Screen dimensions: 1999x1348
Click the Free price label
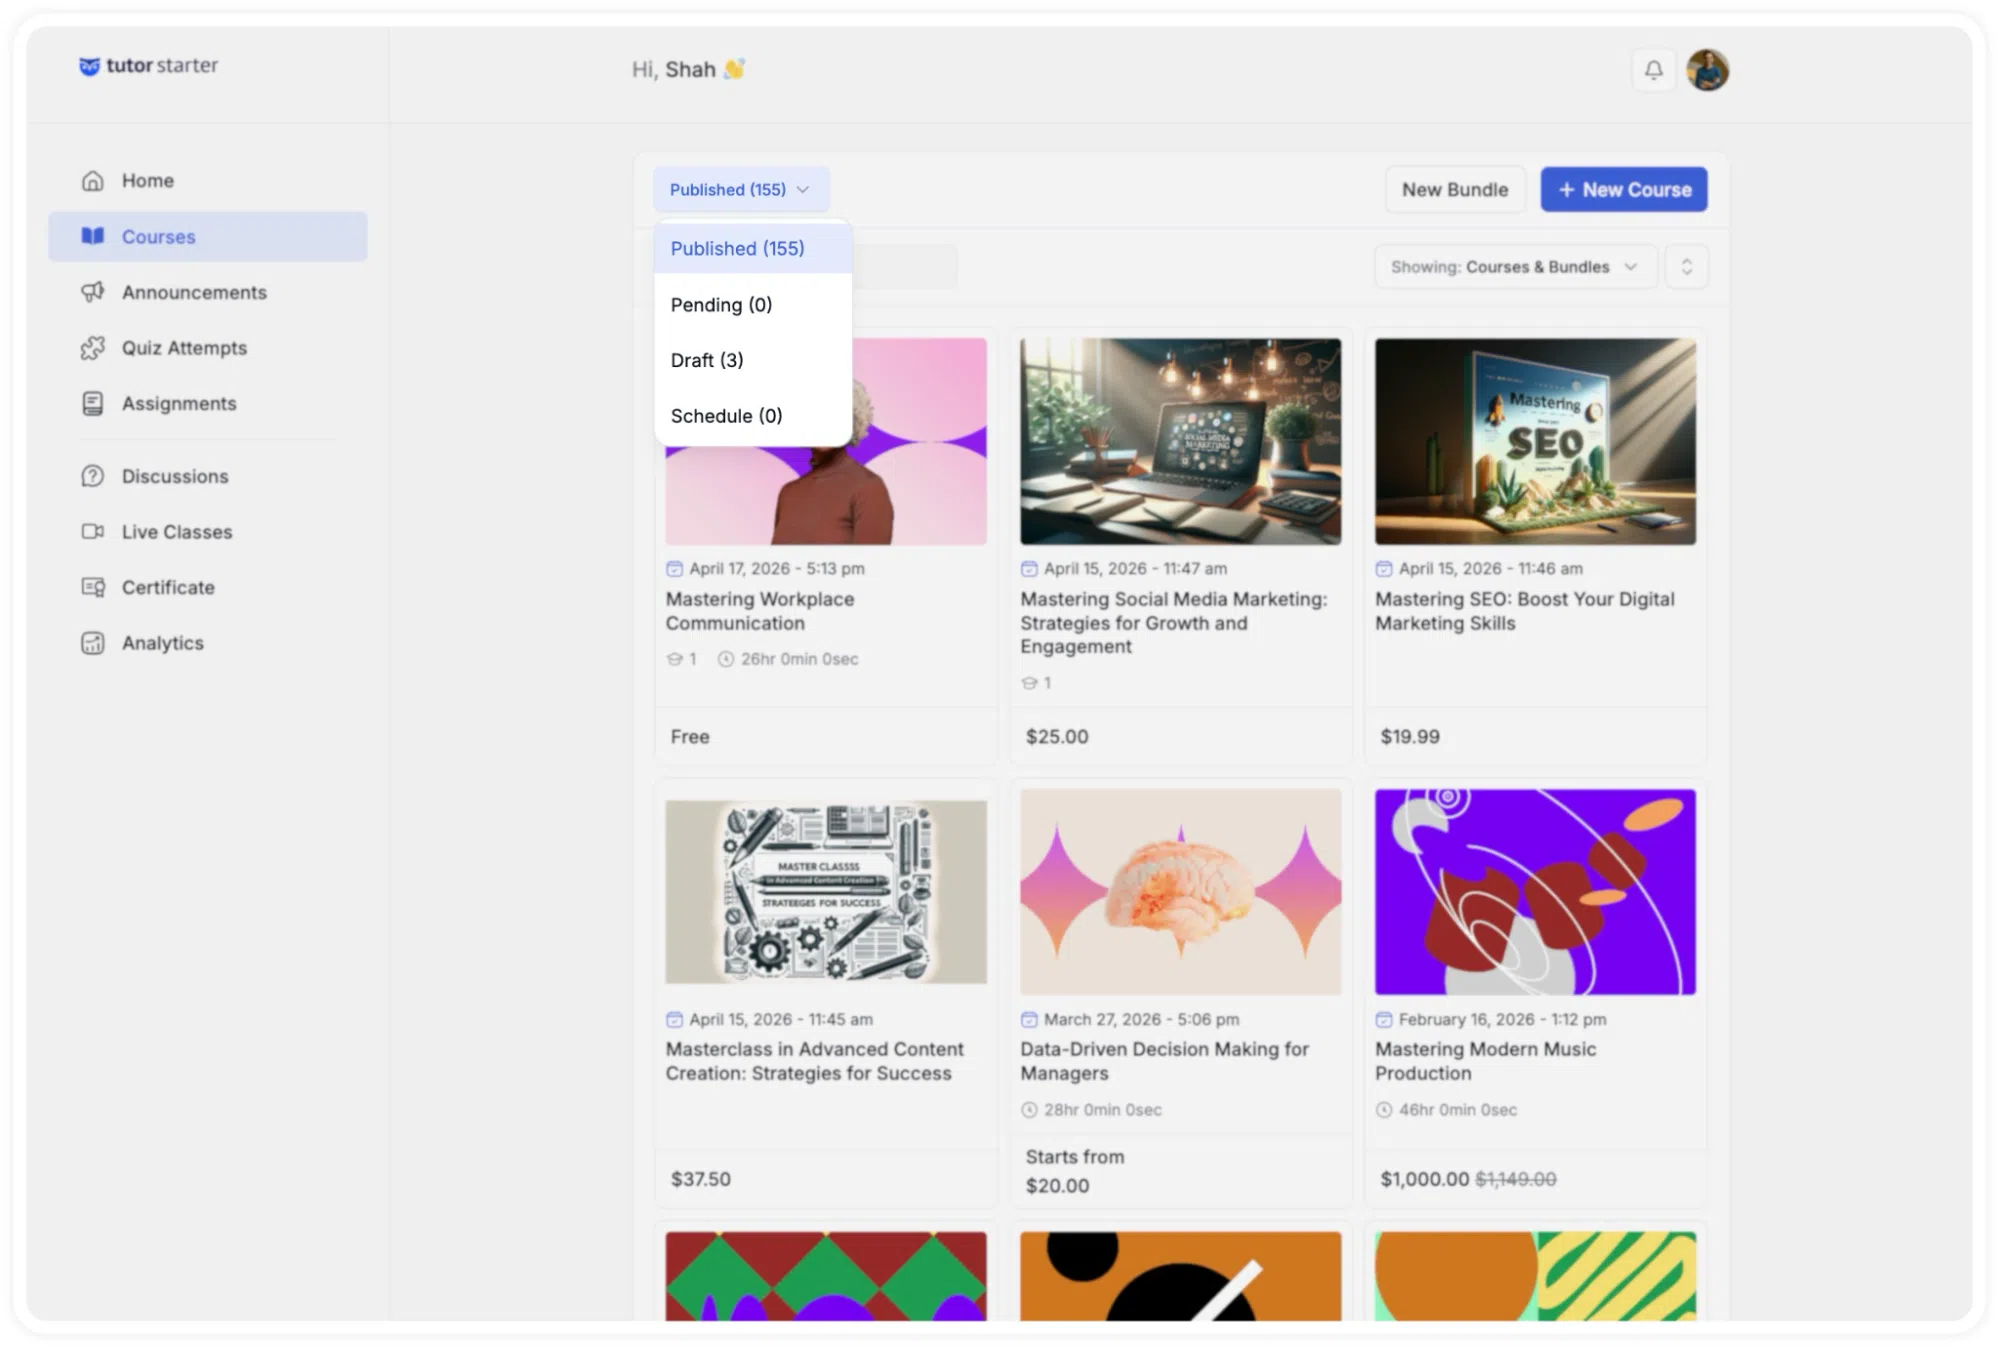coord(690,737)
